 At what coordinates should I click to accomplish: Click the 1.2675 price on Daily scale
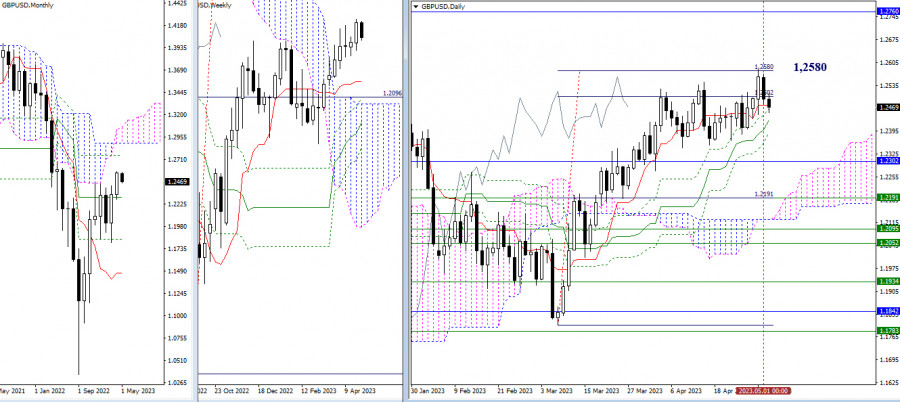(x=887, y=40)
